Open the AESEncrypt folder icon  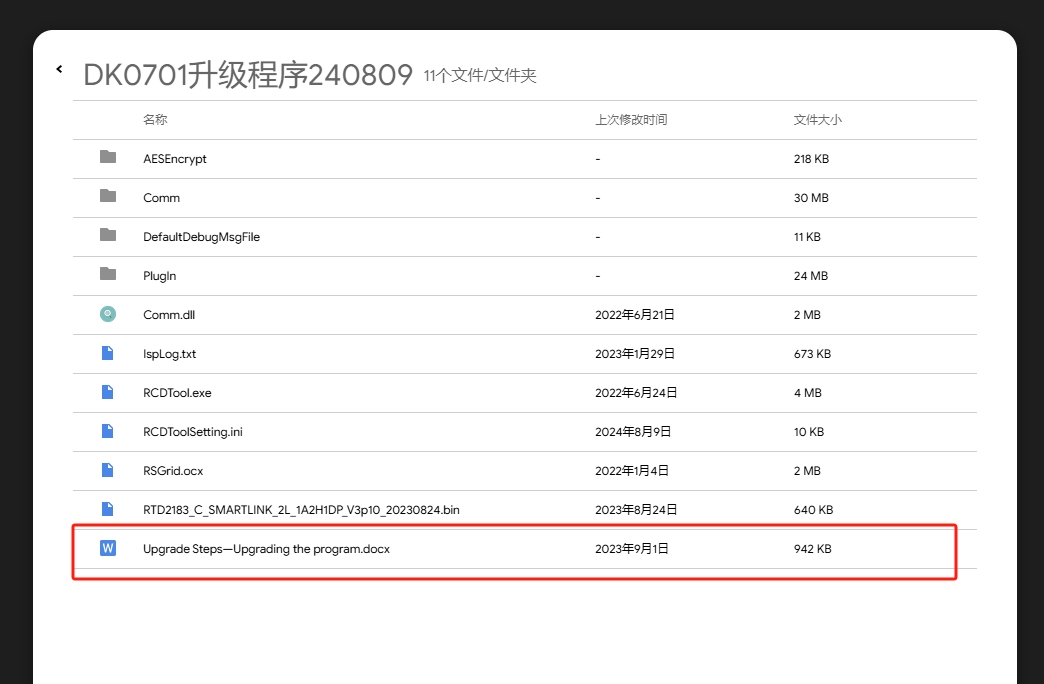[x=108, y=157]
